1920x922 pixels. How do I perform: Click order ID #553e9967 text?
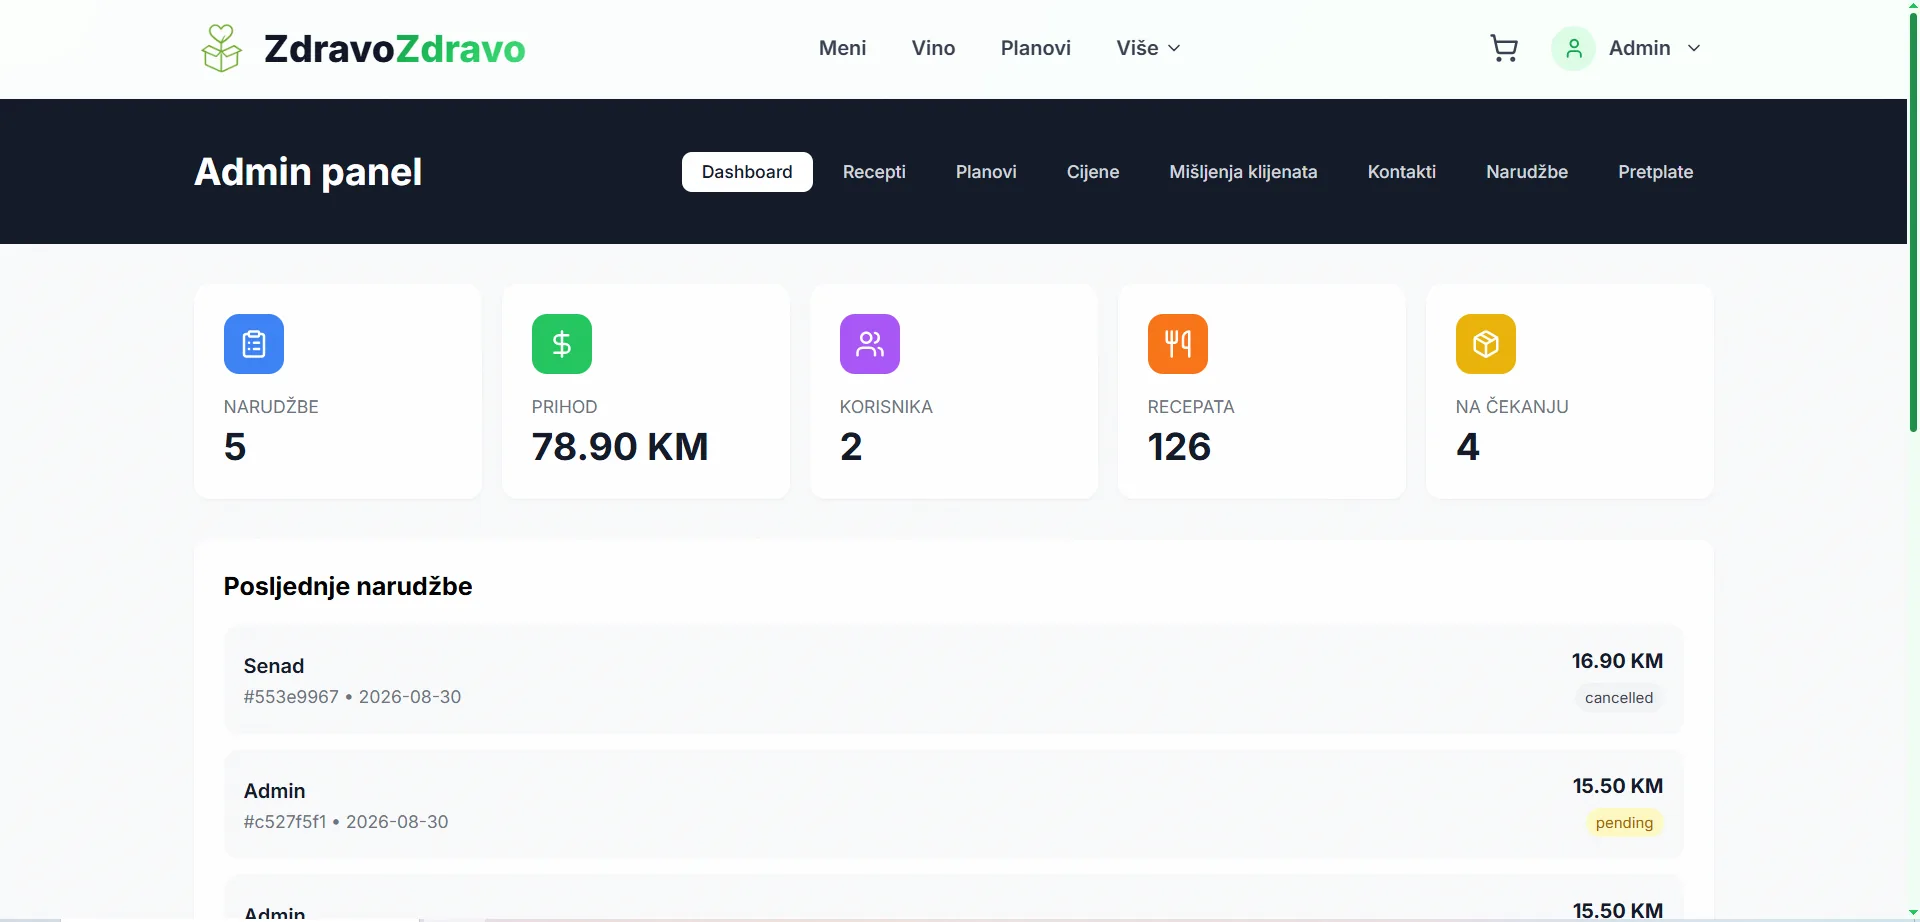click(x=291, y=697)
